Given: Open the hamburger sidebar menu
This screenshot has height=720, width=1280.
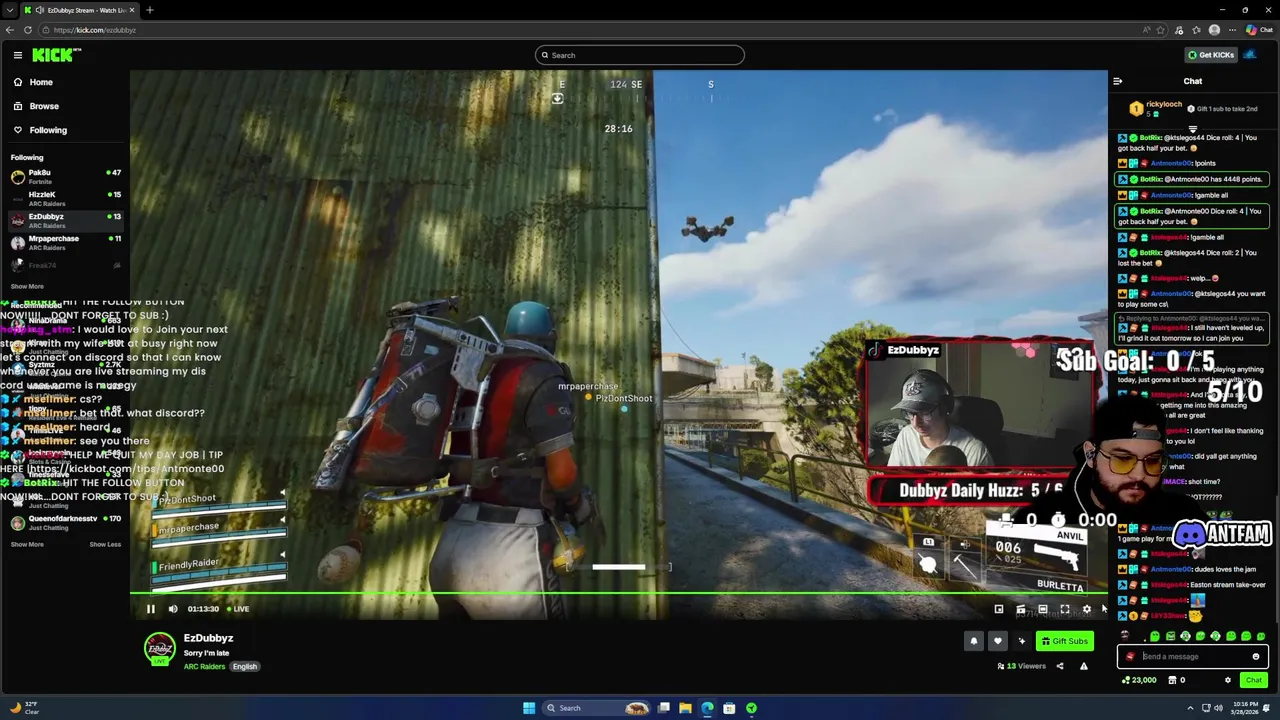Looking at the screenshot, I should (18, 55).
